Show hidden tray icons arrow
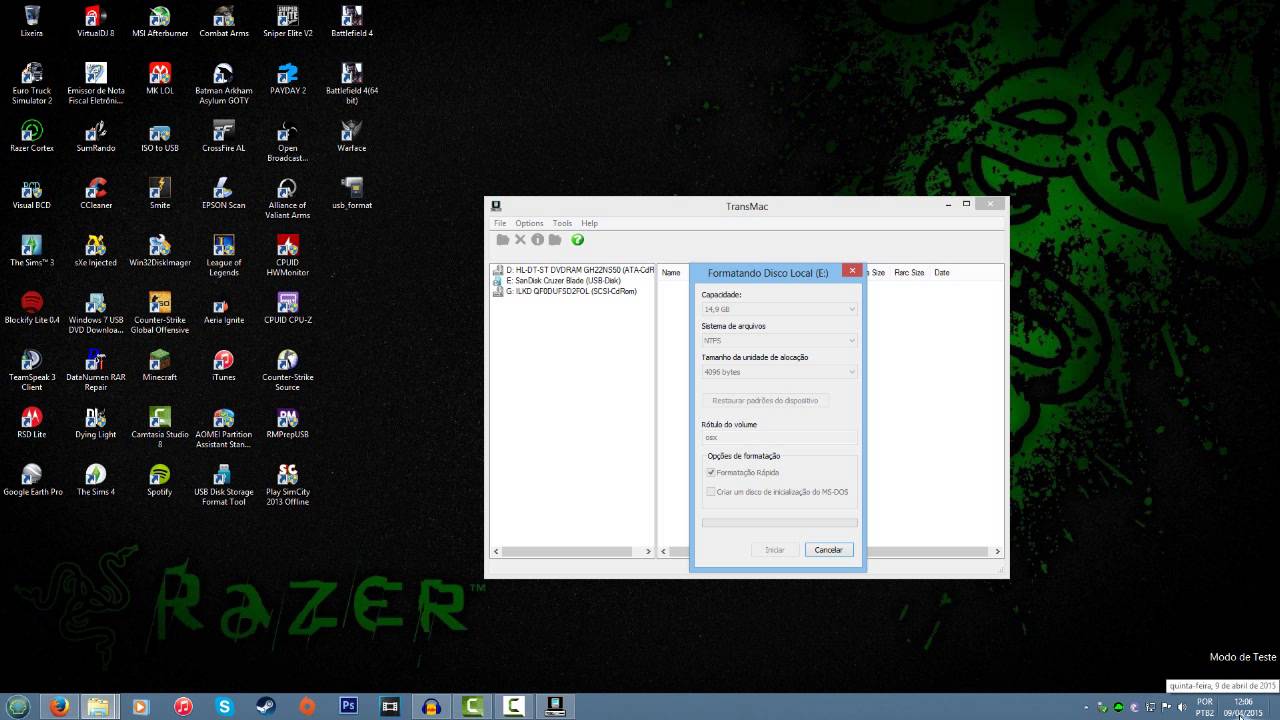 (x=1087, y=708)
